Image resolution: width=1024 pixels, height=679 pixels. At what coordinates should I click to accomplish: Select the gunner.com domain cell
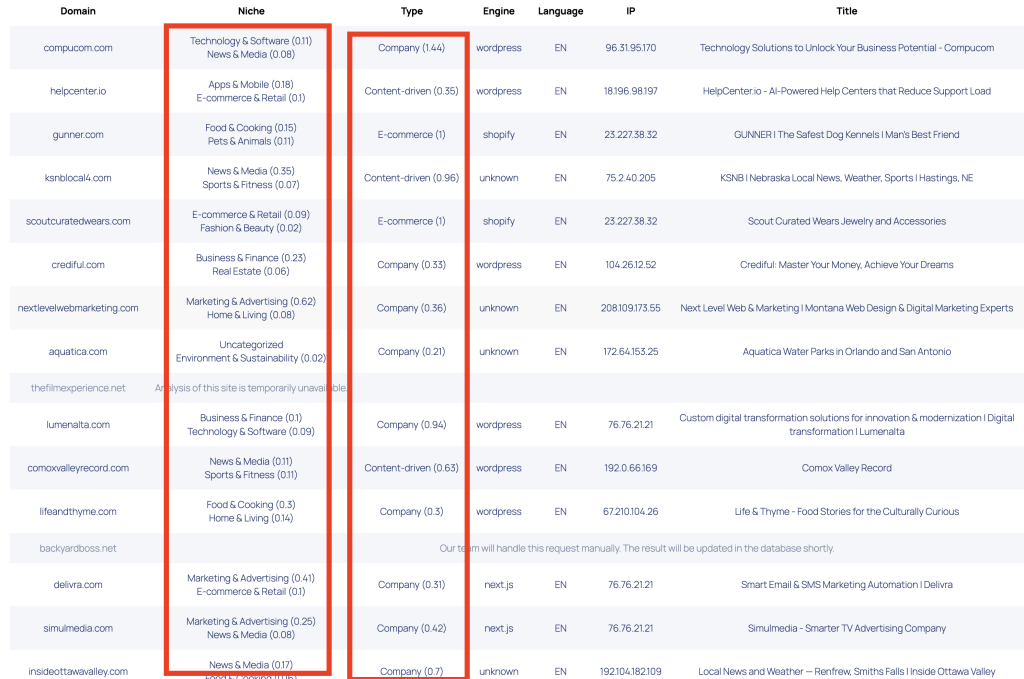point(78,134)
